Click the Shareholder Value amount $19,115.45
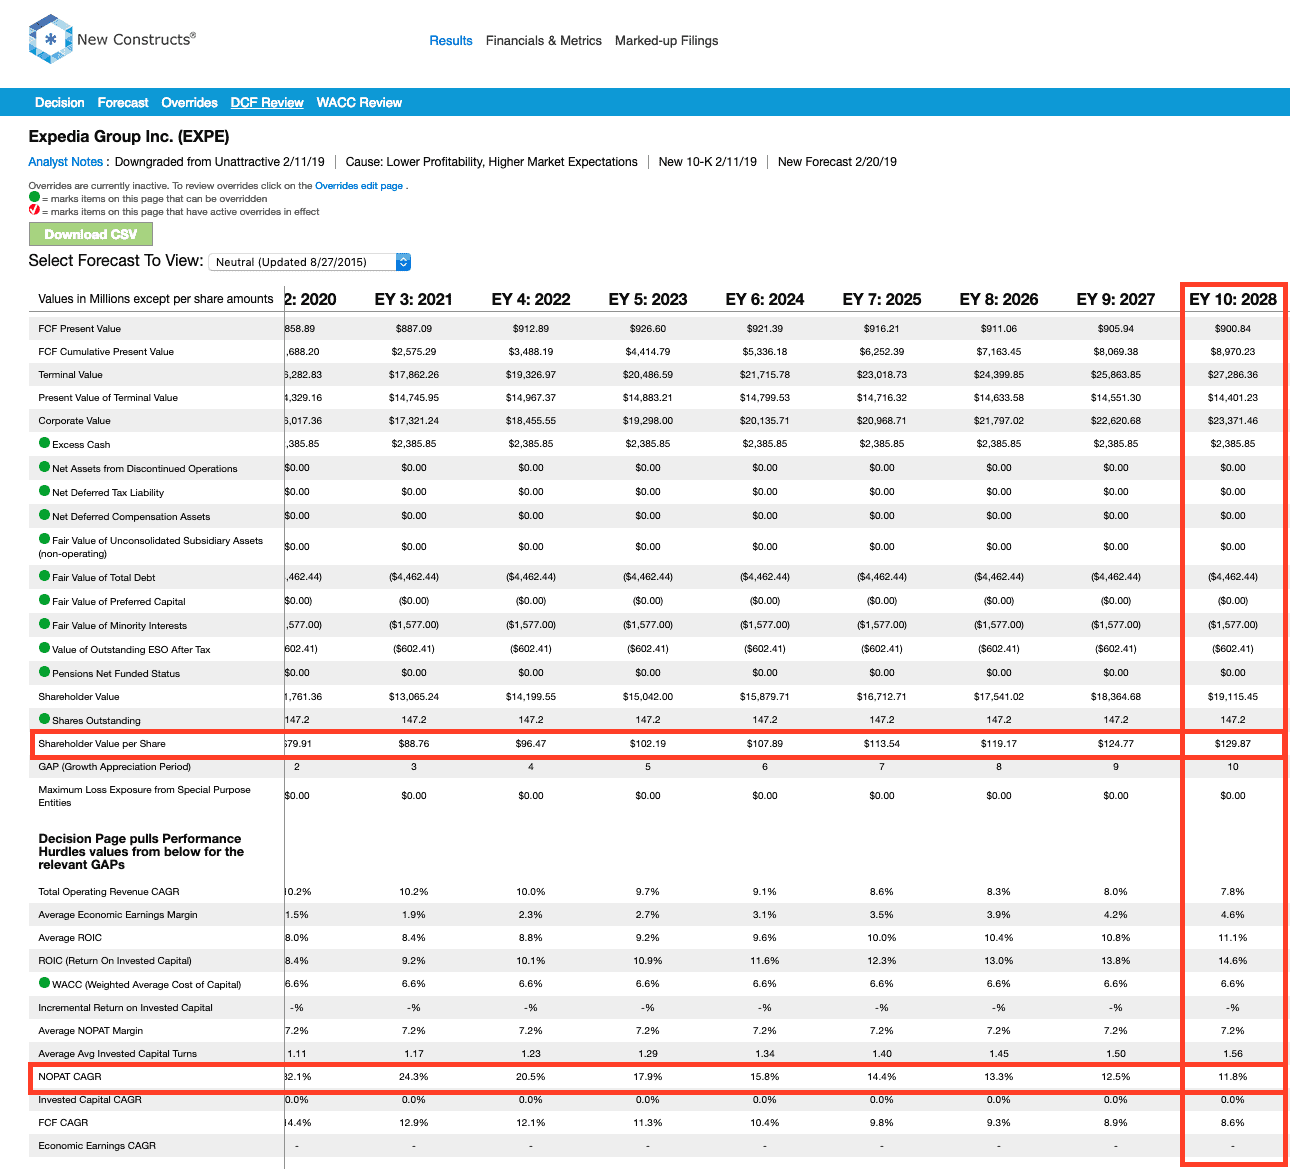 (1233, 697)
